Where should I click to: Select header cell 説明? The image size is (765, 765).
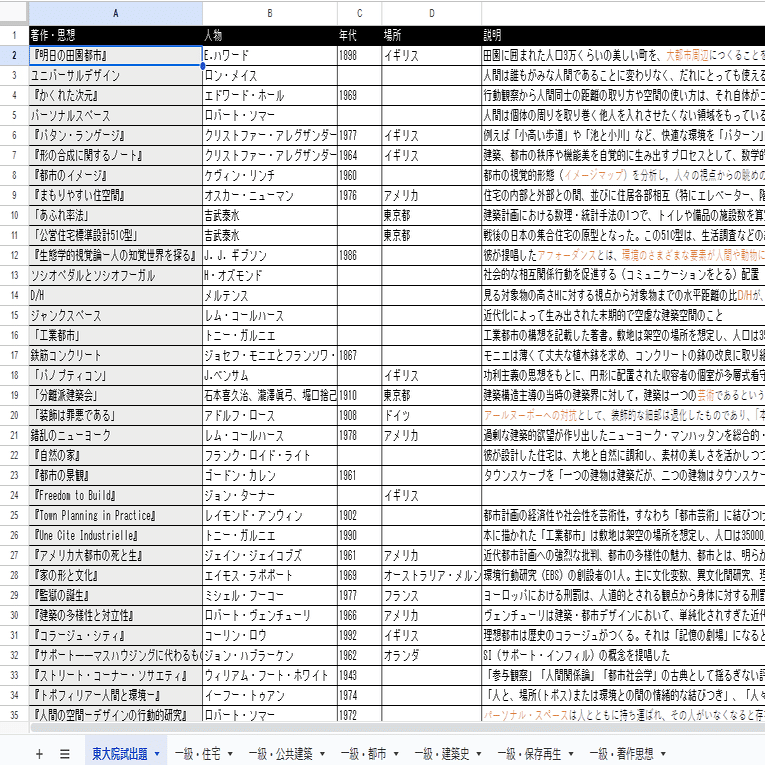(x=624, y=35)
